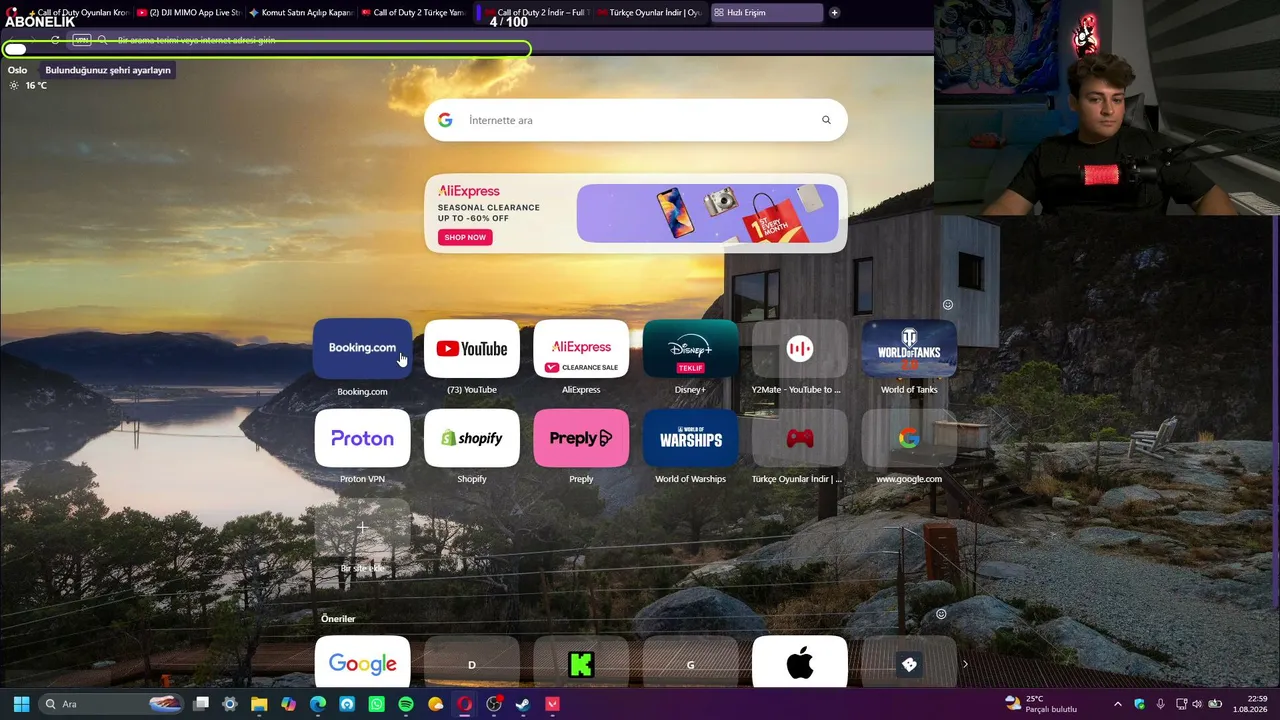This screenshot has height=720, width=1280.
Task: Open the D suggestion tile
Action: point(472,663)
